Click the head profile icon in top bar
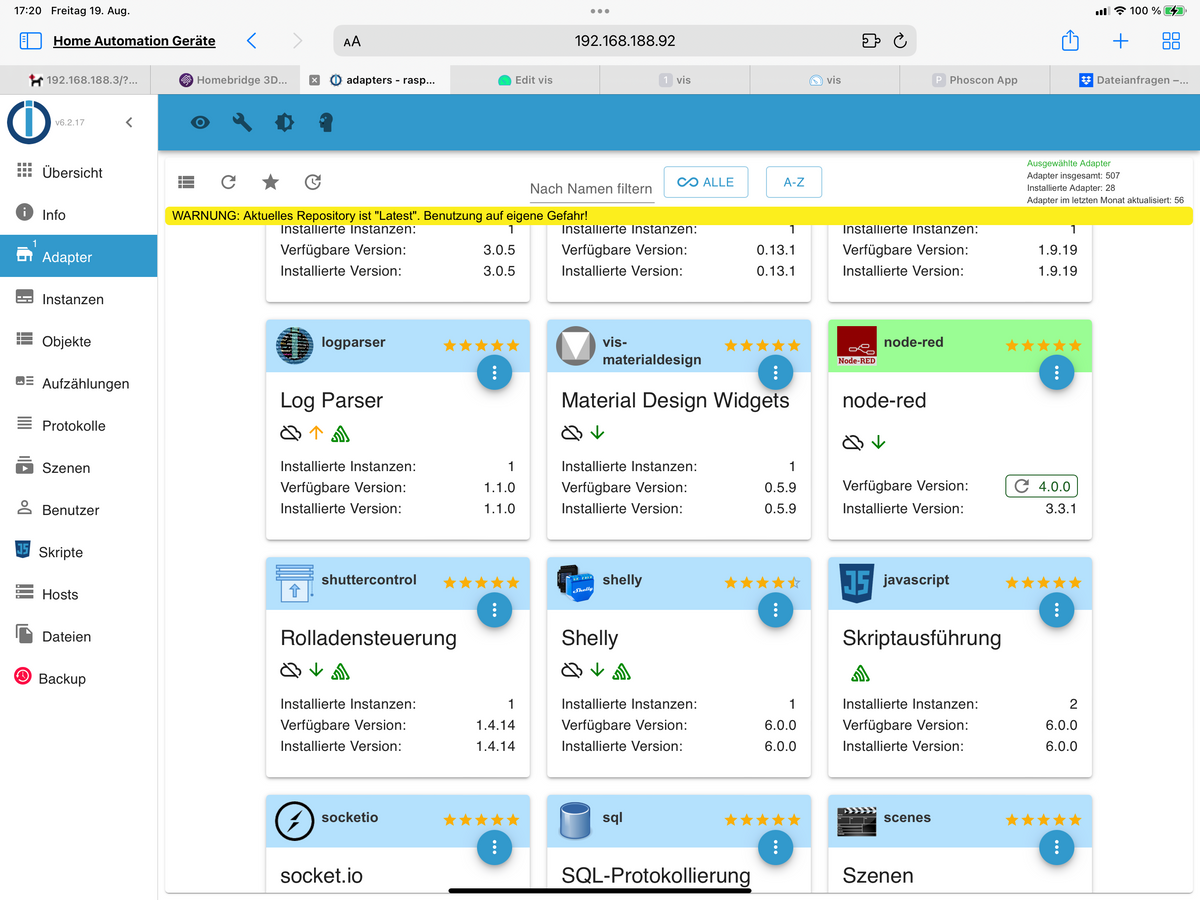 point(326,123)
